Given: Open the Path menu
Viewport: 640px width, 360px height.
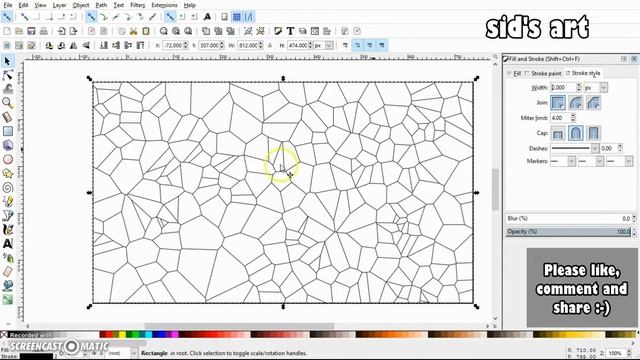Looking at the screenshot, I should coord(101,5).
